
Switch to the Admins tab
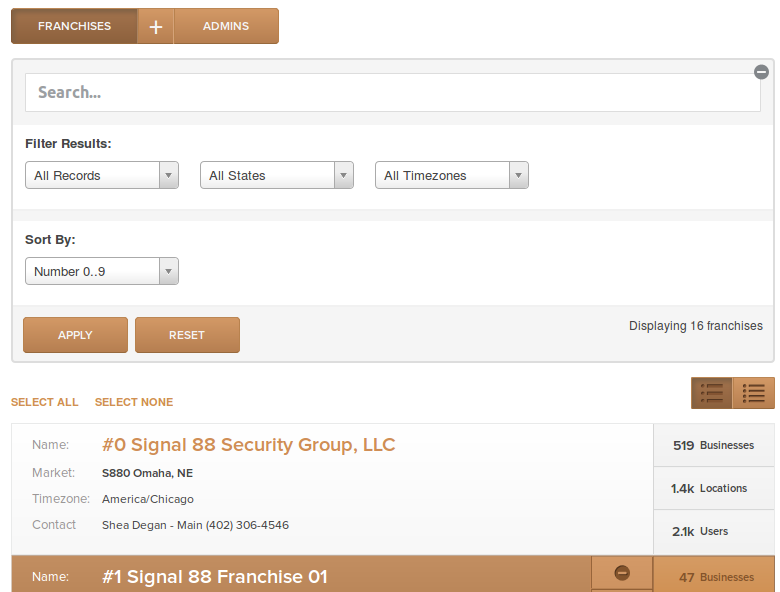[x=226, y=26]
